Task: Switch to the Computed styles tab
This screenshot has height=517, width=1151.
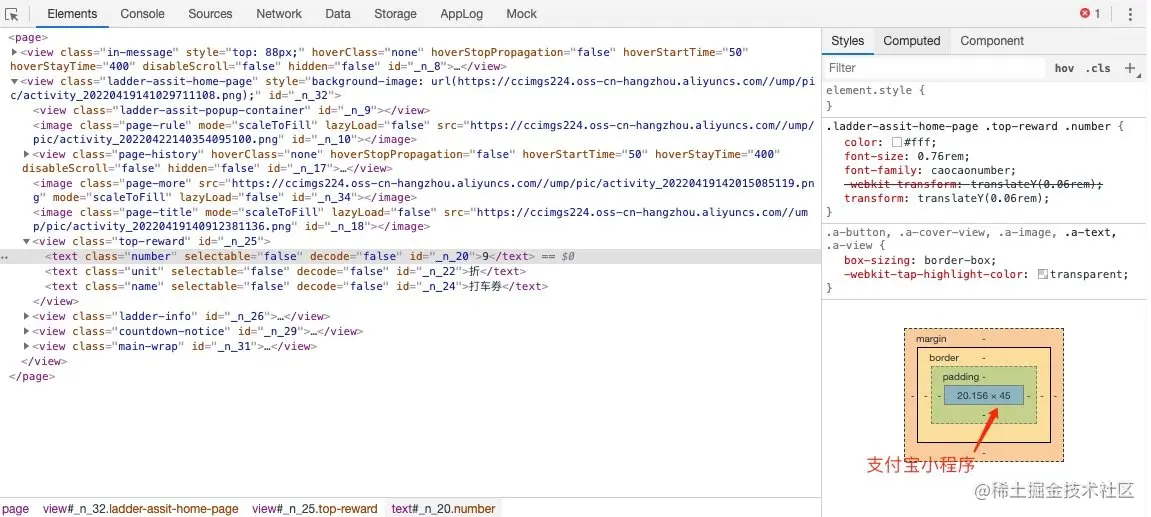Action: (912, 41)
